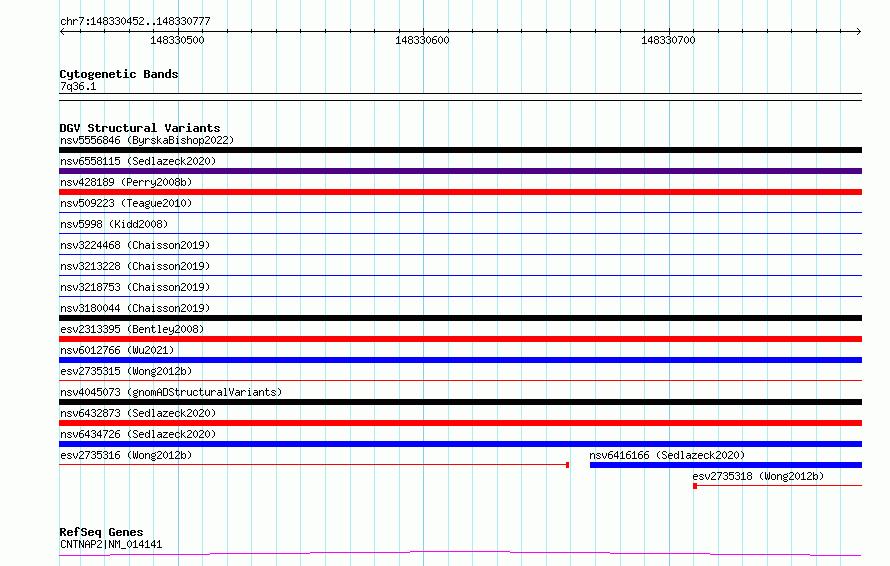Click the 148330600 ruler position mark
Screen dimensions: 890x566
(x=422, y=40)
